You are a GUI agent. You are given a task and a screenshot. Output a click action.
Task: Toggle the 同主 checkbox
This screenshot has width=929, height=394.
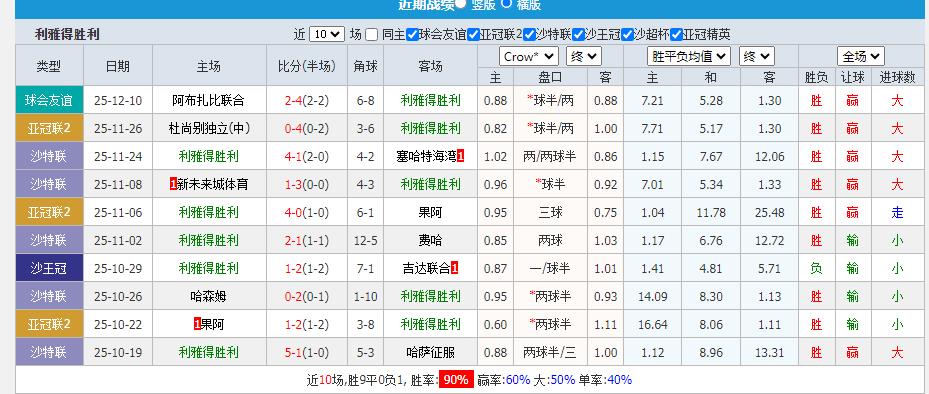[x=371, y=35]
